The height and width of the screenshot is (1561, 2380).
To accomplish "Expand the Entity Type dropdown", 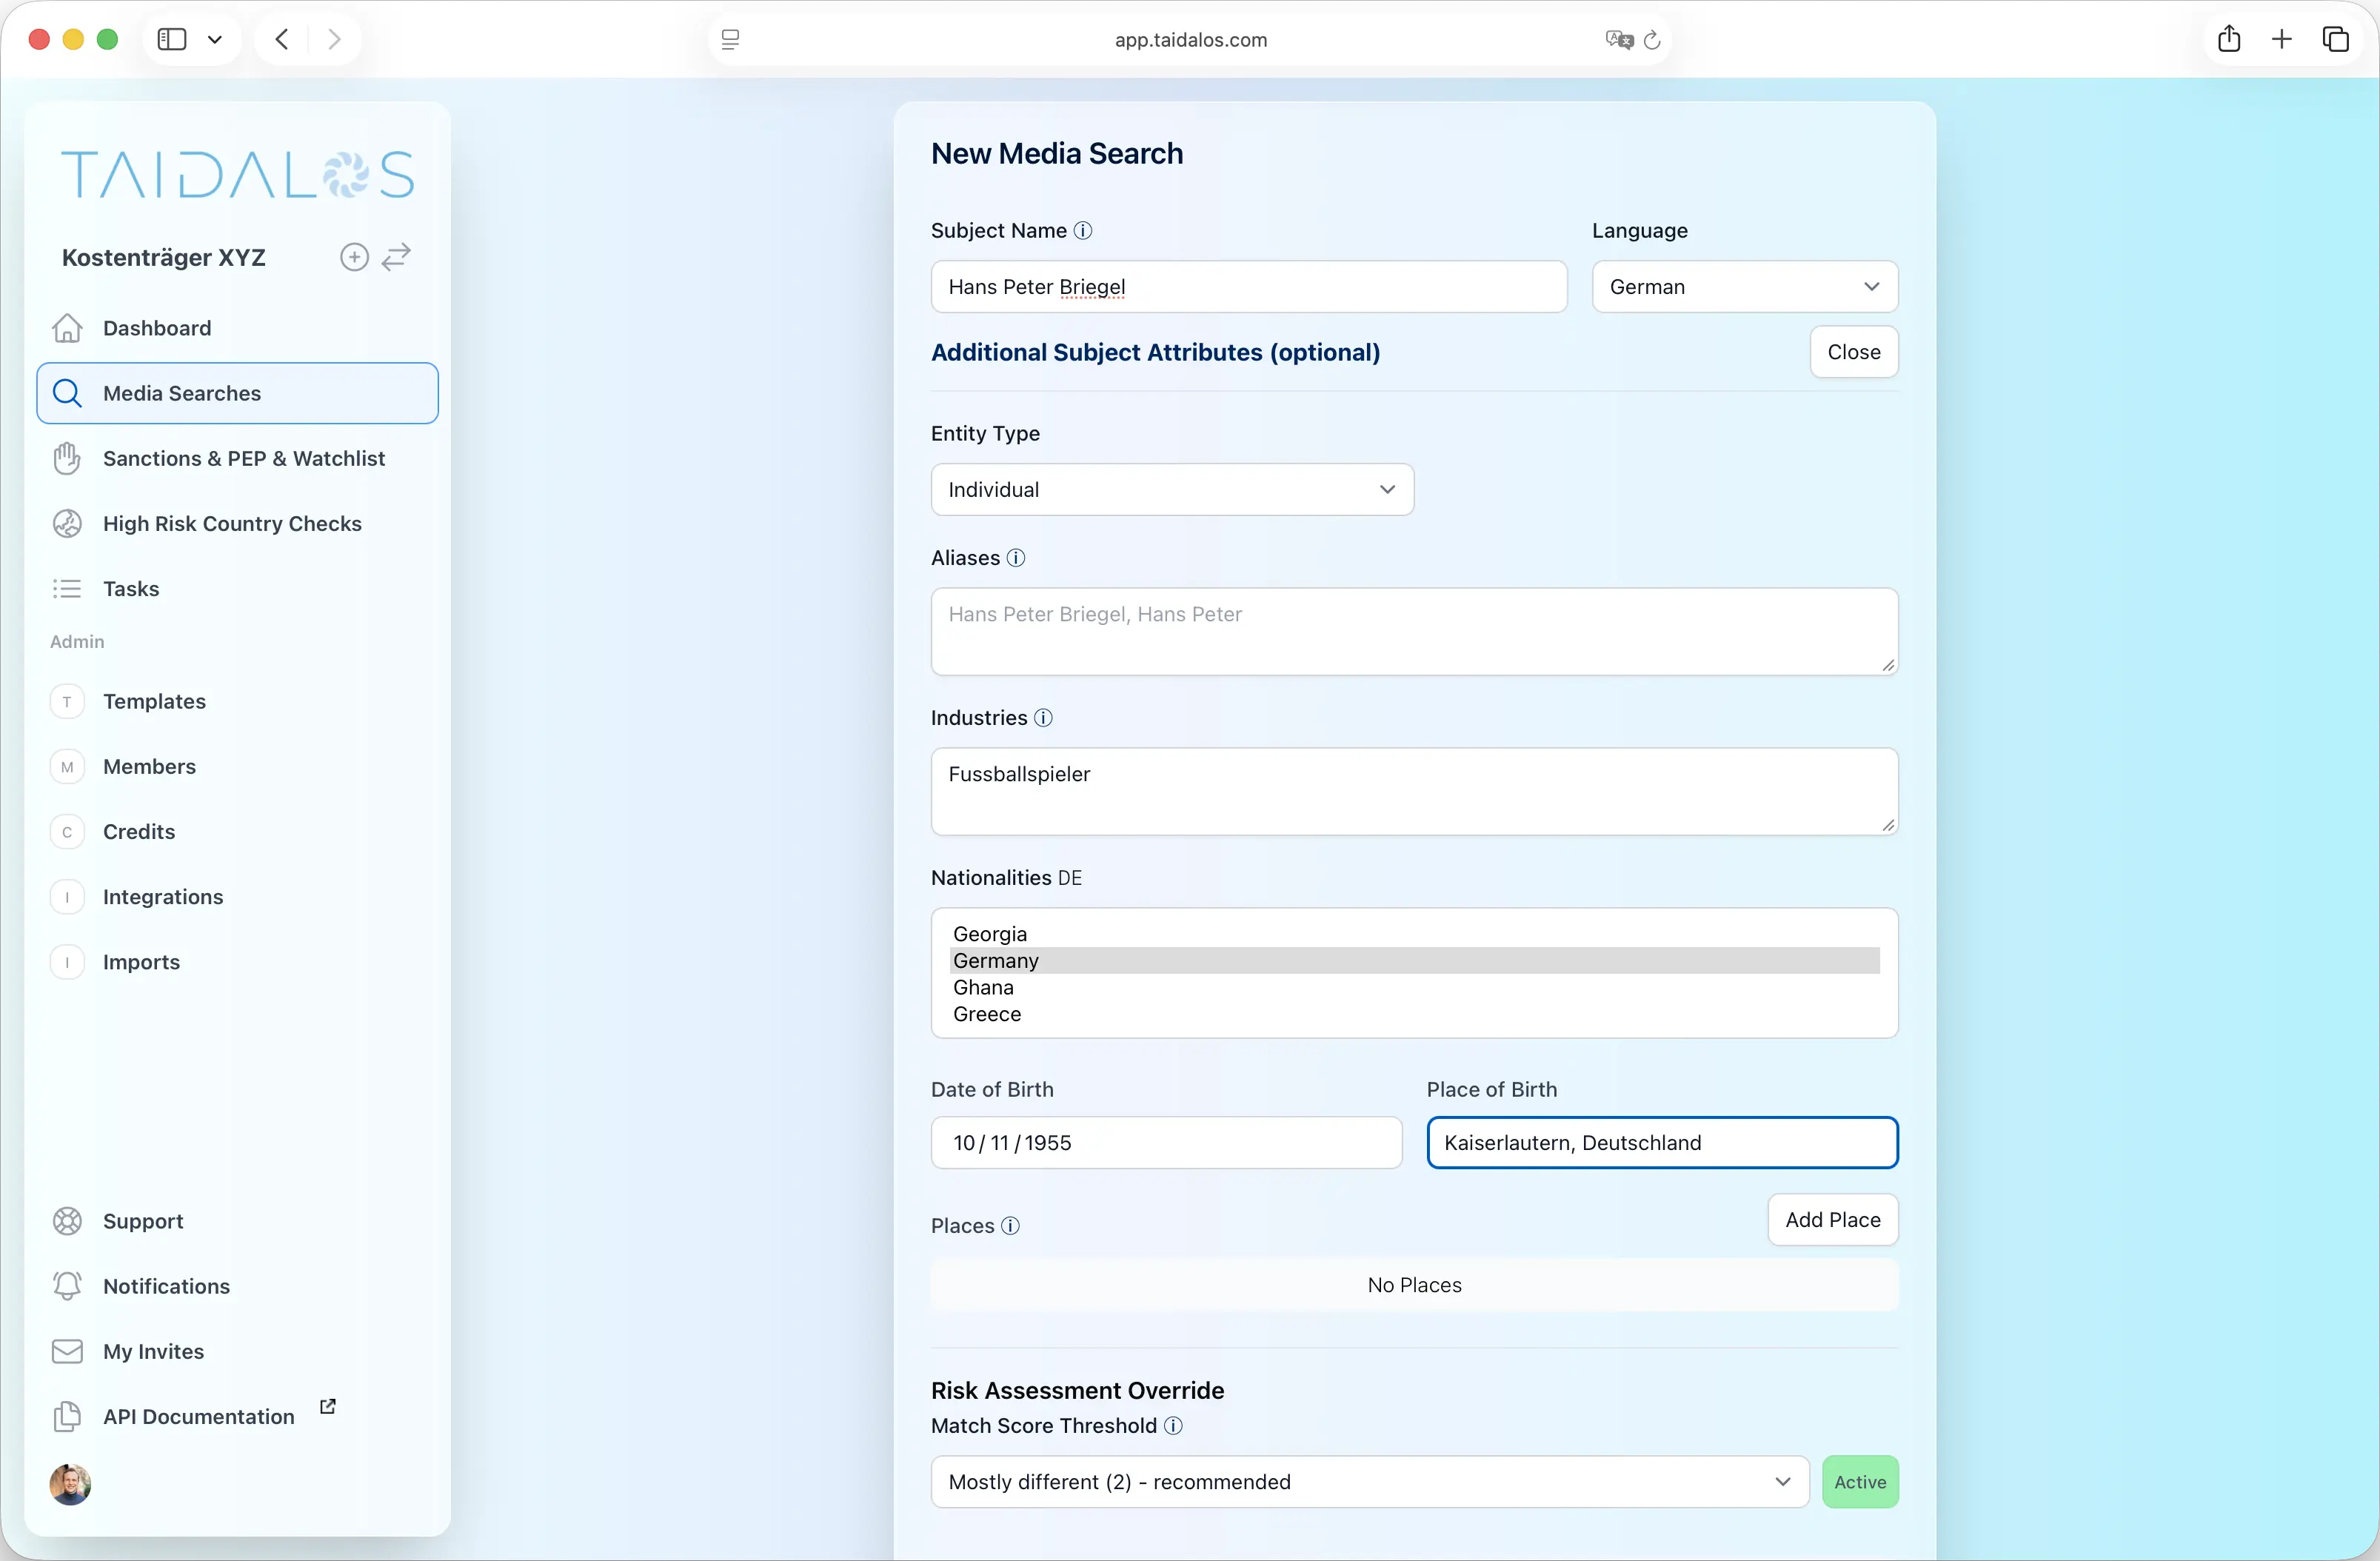I will point(1171,489).
